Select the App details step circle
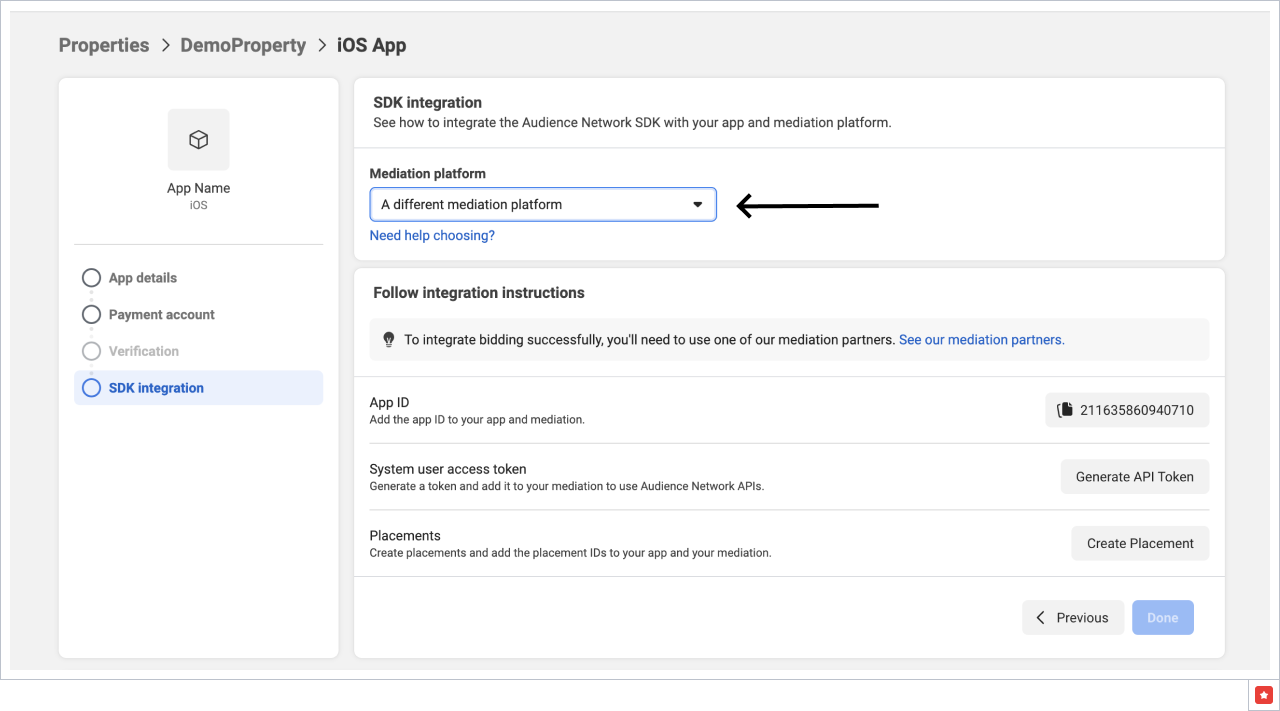1280x711 pixels. coord(92,278)
